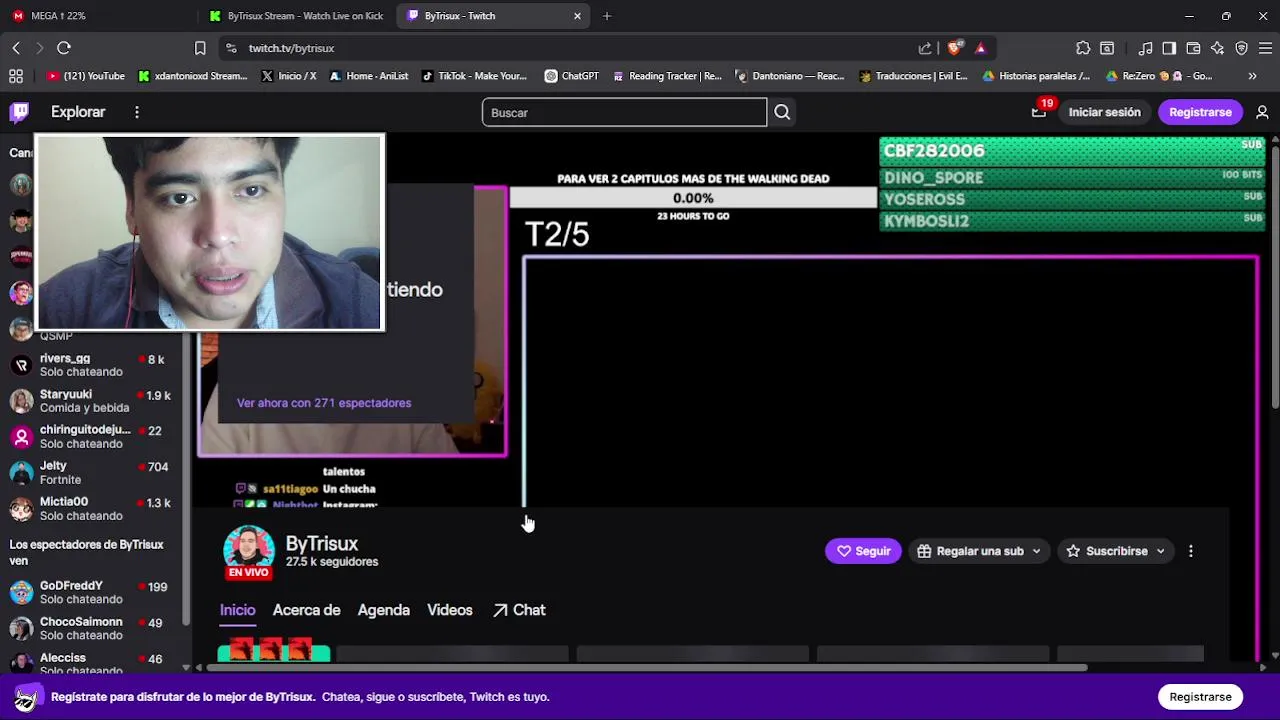
Task: Click Registrarse in the bottom banner
Action: pos(1200,696)
